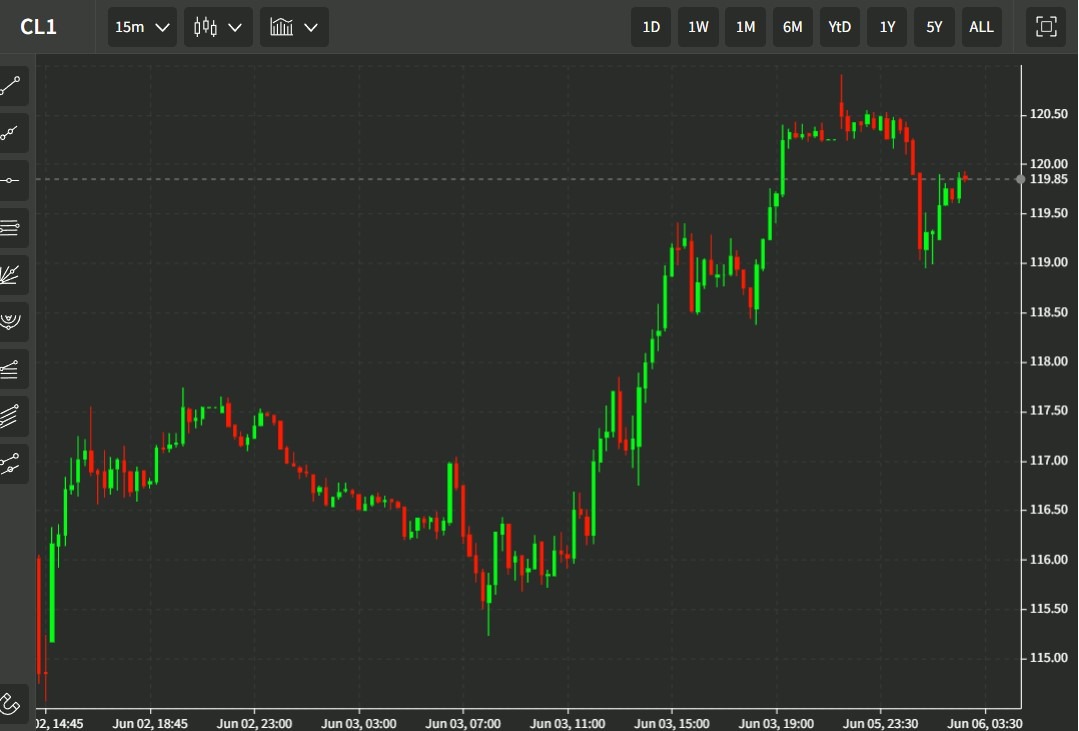Click the 118.50 price axis label
Screen dimensions: 1079x731
tap(1048, 312)
